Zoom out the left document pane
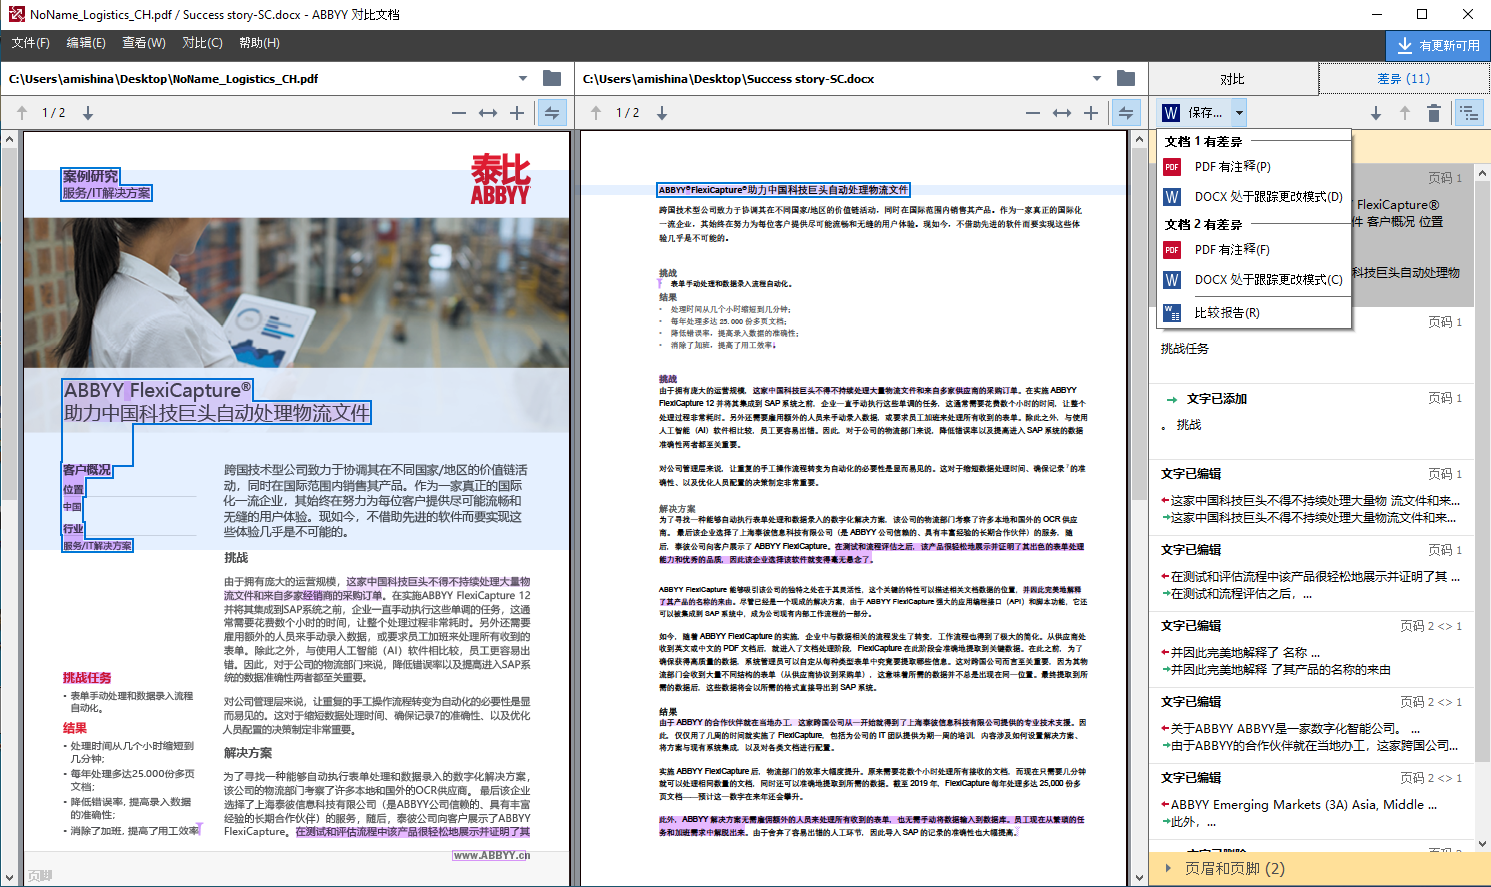The image size is (1491, 887). (459, 113)
